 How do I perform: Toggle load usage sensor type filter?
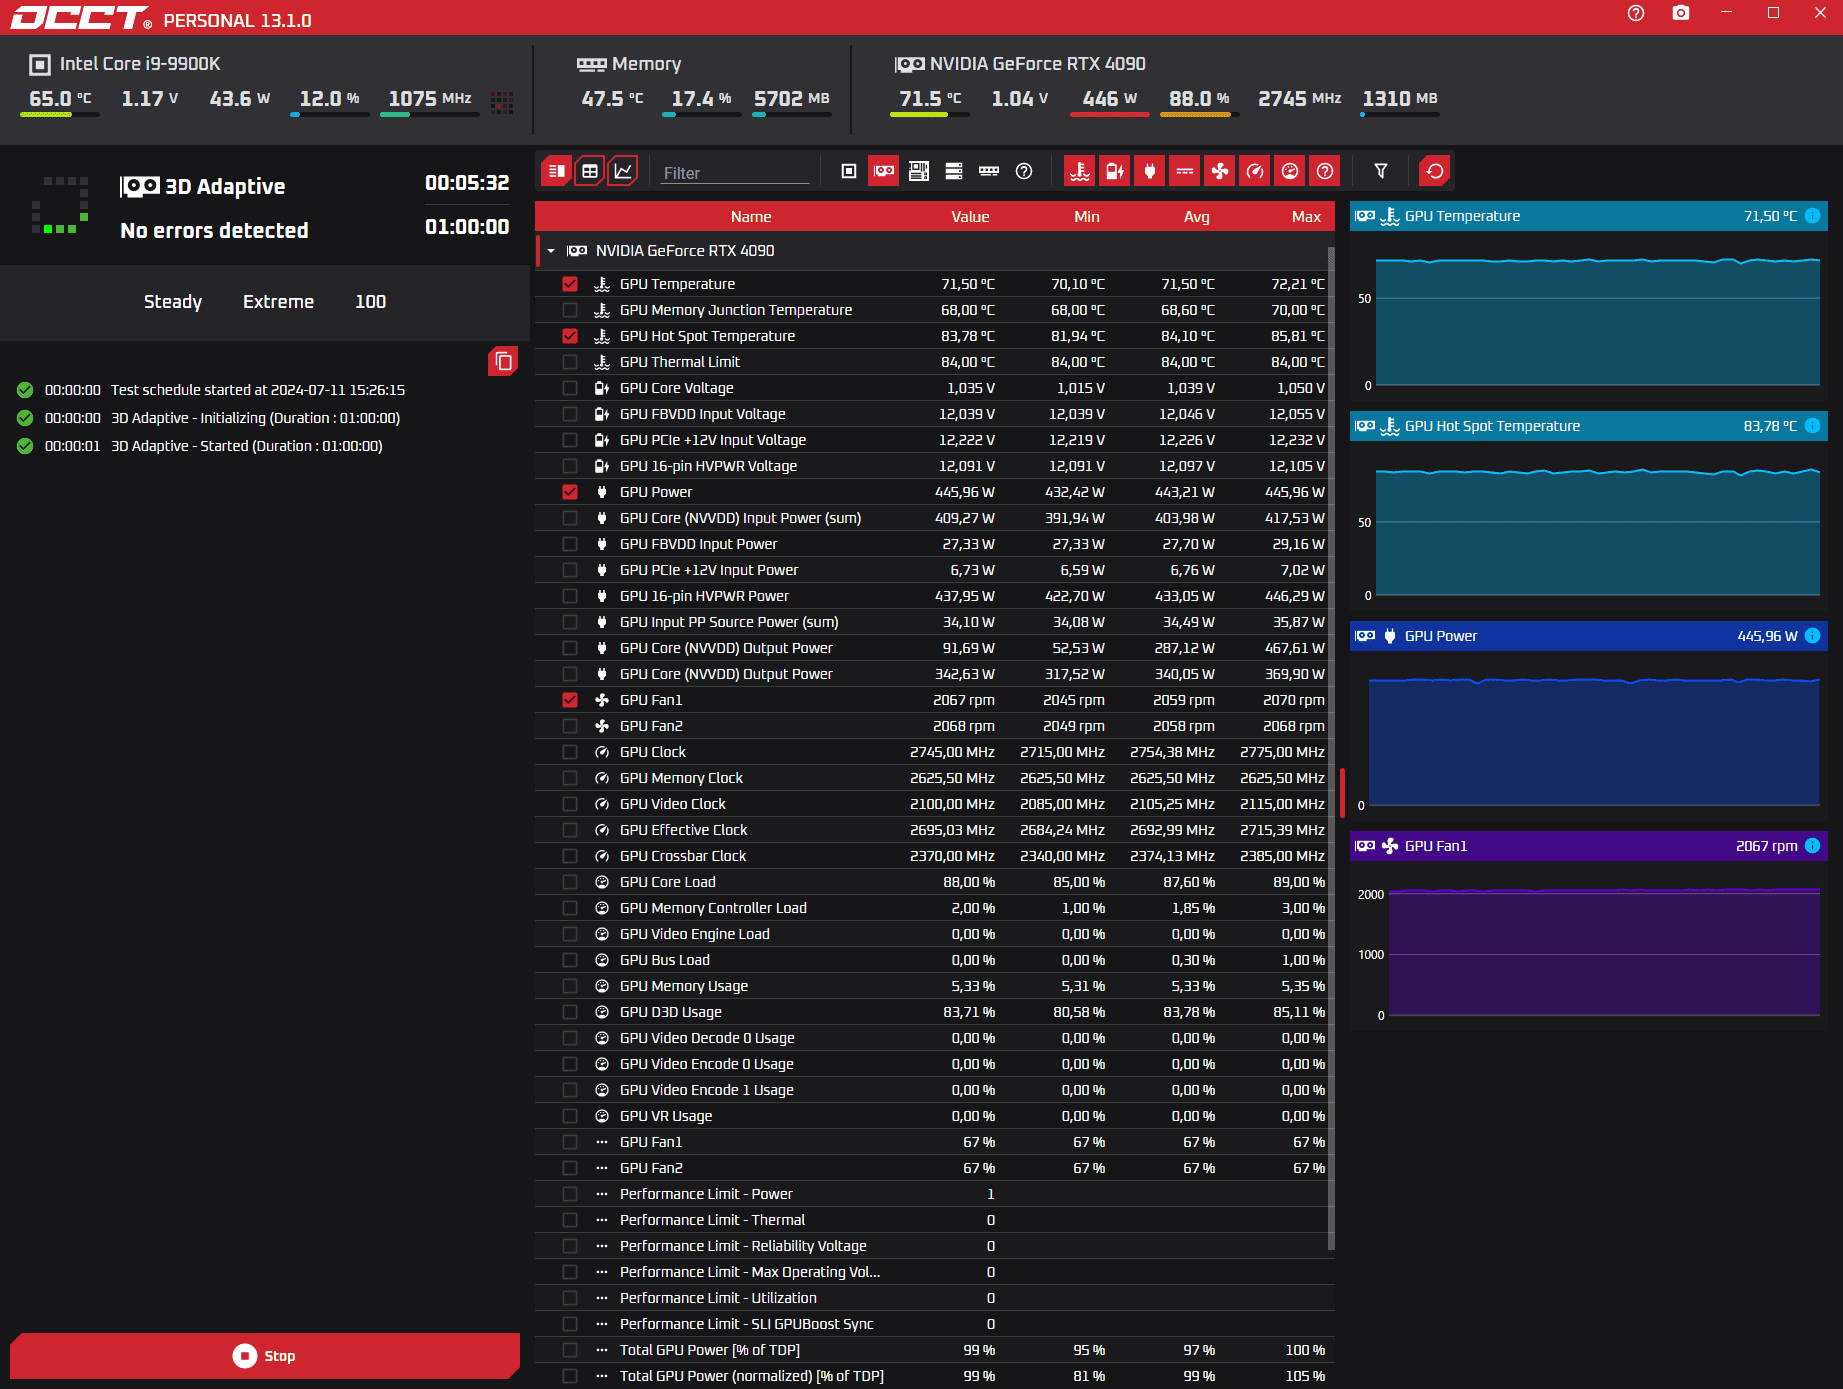pos(1290,171)
